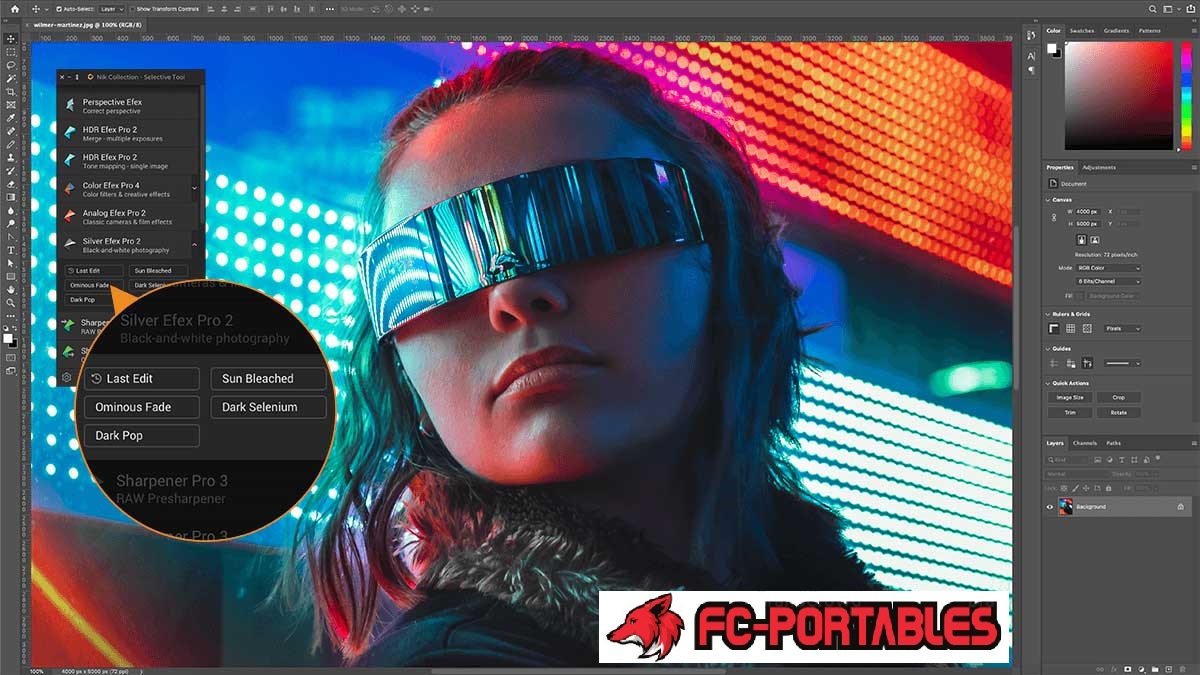Open the RGB Color mode dropdown

(x=1109, y=268)
